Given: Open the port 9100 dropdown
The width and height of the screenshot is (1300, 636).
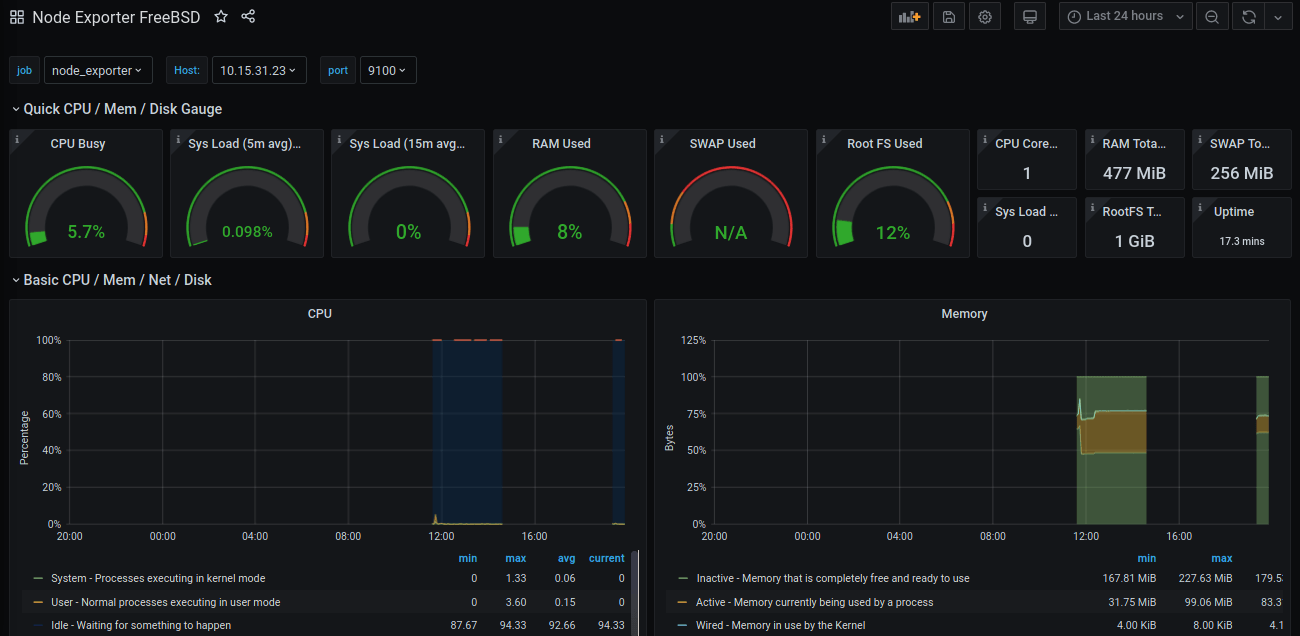Looking at the screenshot, I should (x=387, y=70).
